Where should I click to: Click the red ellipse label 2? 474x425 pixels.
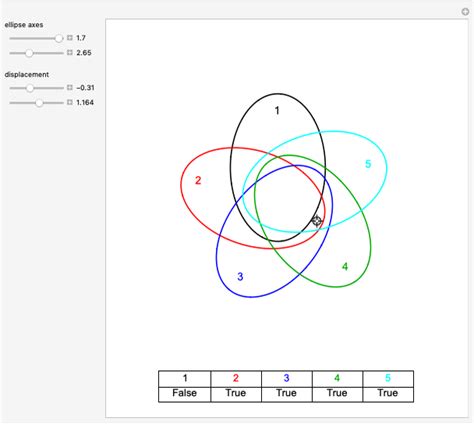click(198, 181)
